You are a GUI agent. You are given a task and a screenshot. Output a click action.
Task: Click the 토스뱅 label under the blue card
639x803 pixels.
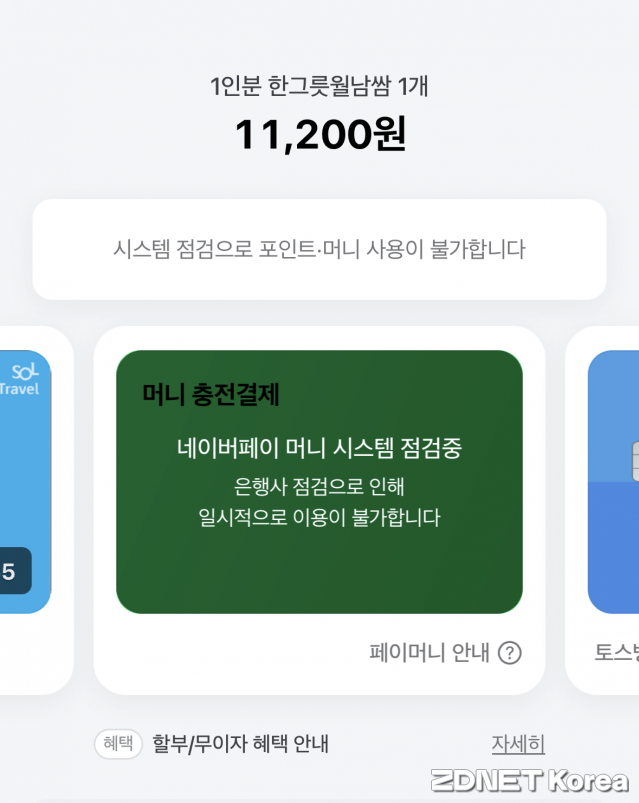(x=617, y=653)
